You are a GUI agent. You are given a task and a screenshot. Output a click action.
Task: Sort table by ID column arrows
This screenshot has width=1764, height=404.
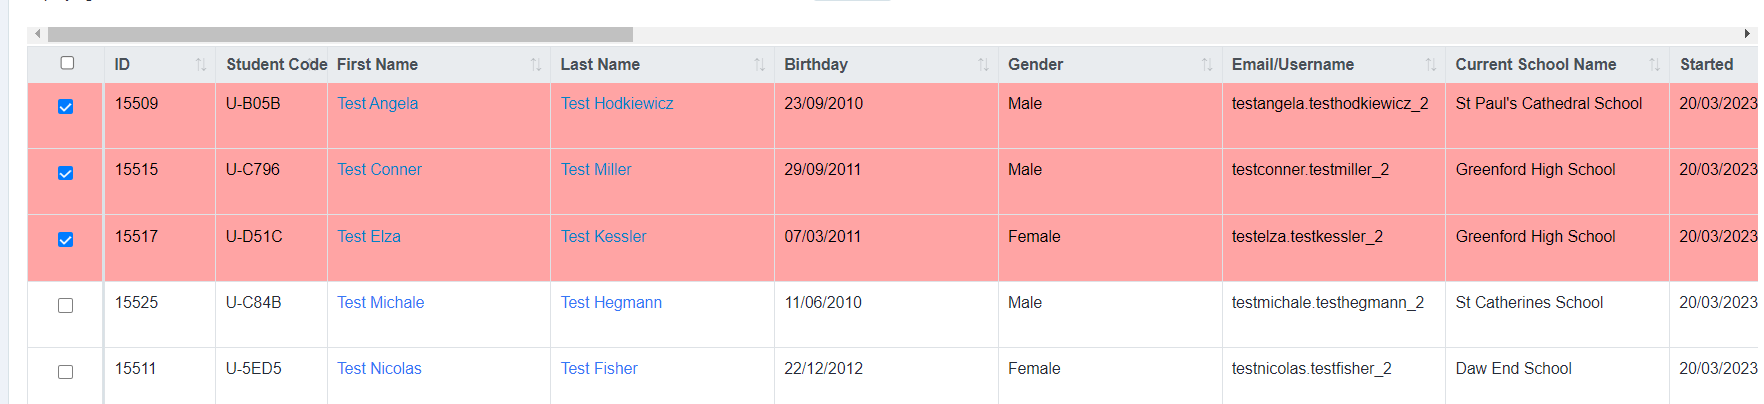click(201, 65)
